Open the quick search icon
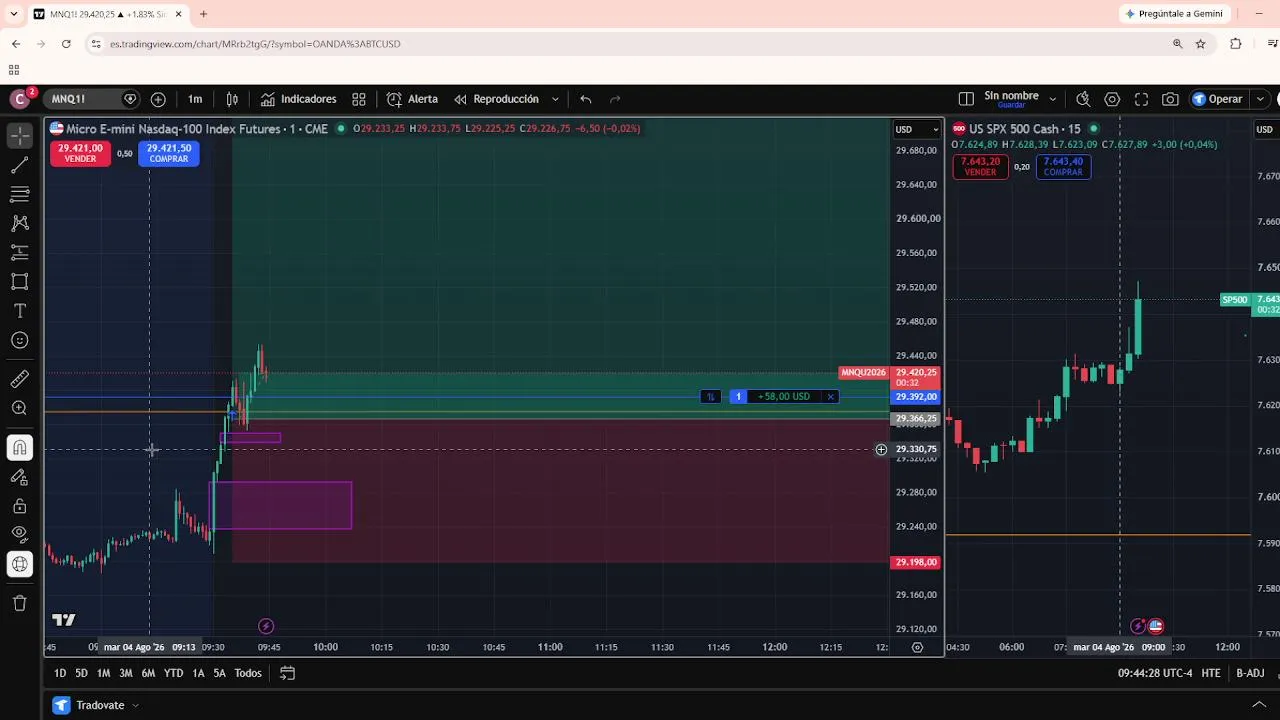The width and height of the screenshot is (1280, 720). click(1083, 99)
